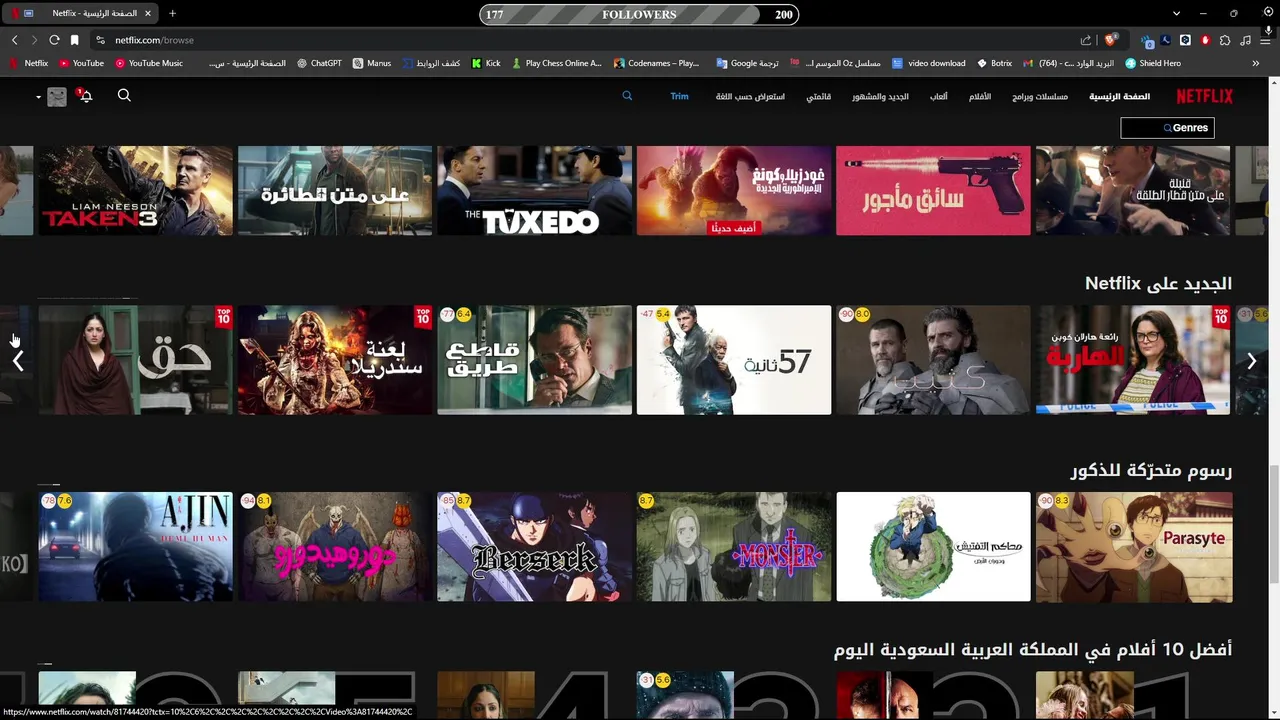Open the Netflix bookmark in the bookmarks bar
Image resolution: width=1280 pixels, height=720 pixels.
pos(28,63)
